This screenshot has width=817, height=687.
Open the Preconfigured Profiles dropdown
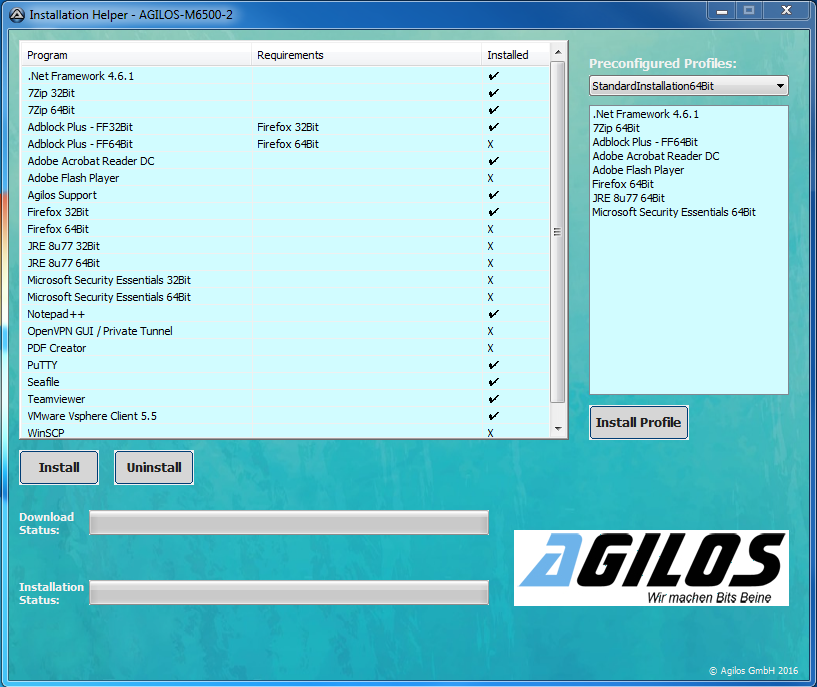tap(688, 86)
